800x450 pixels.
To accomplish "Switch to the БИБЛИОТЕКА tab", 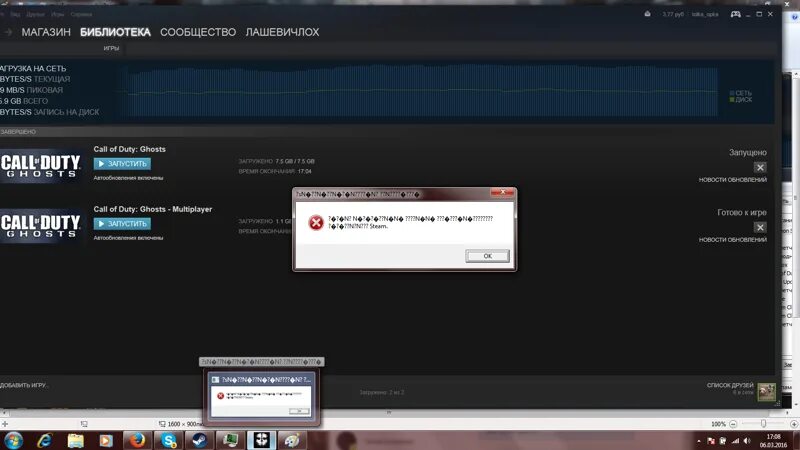I will point(115,32).
